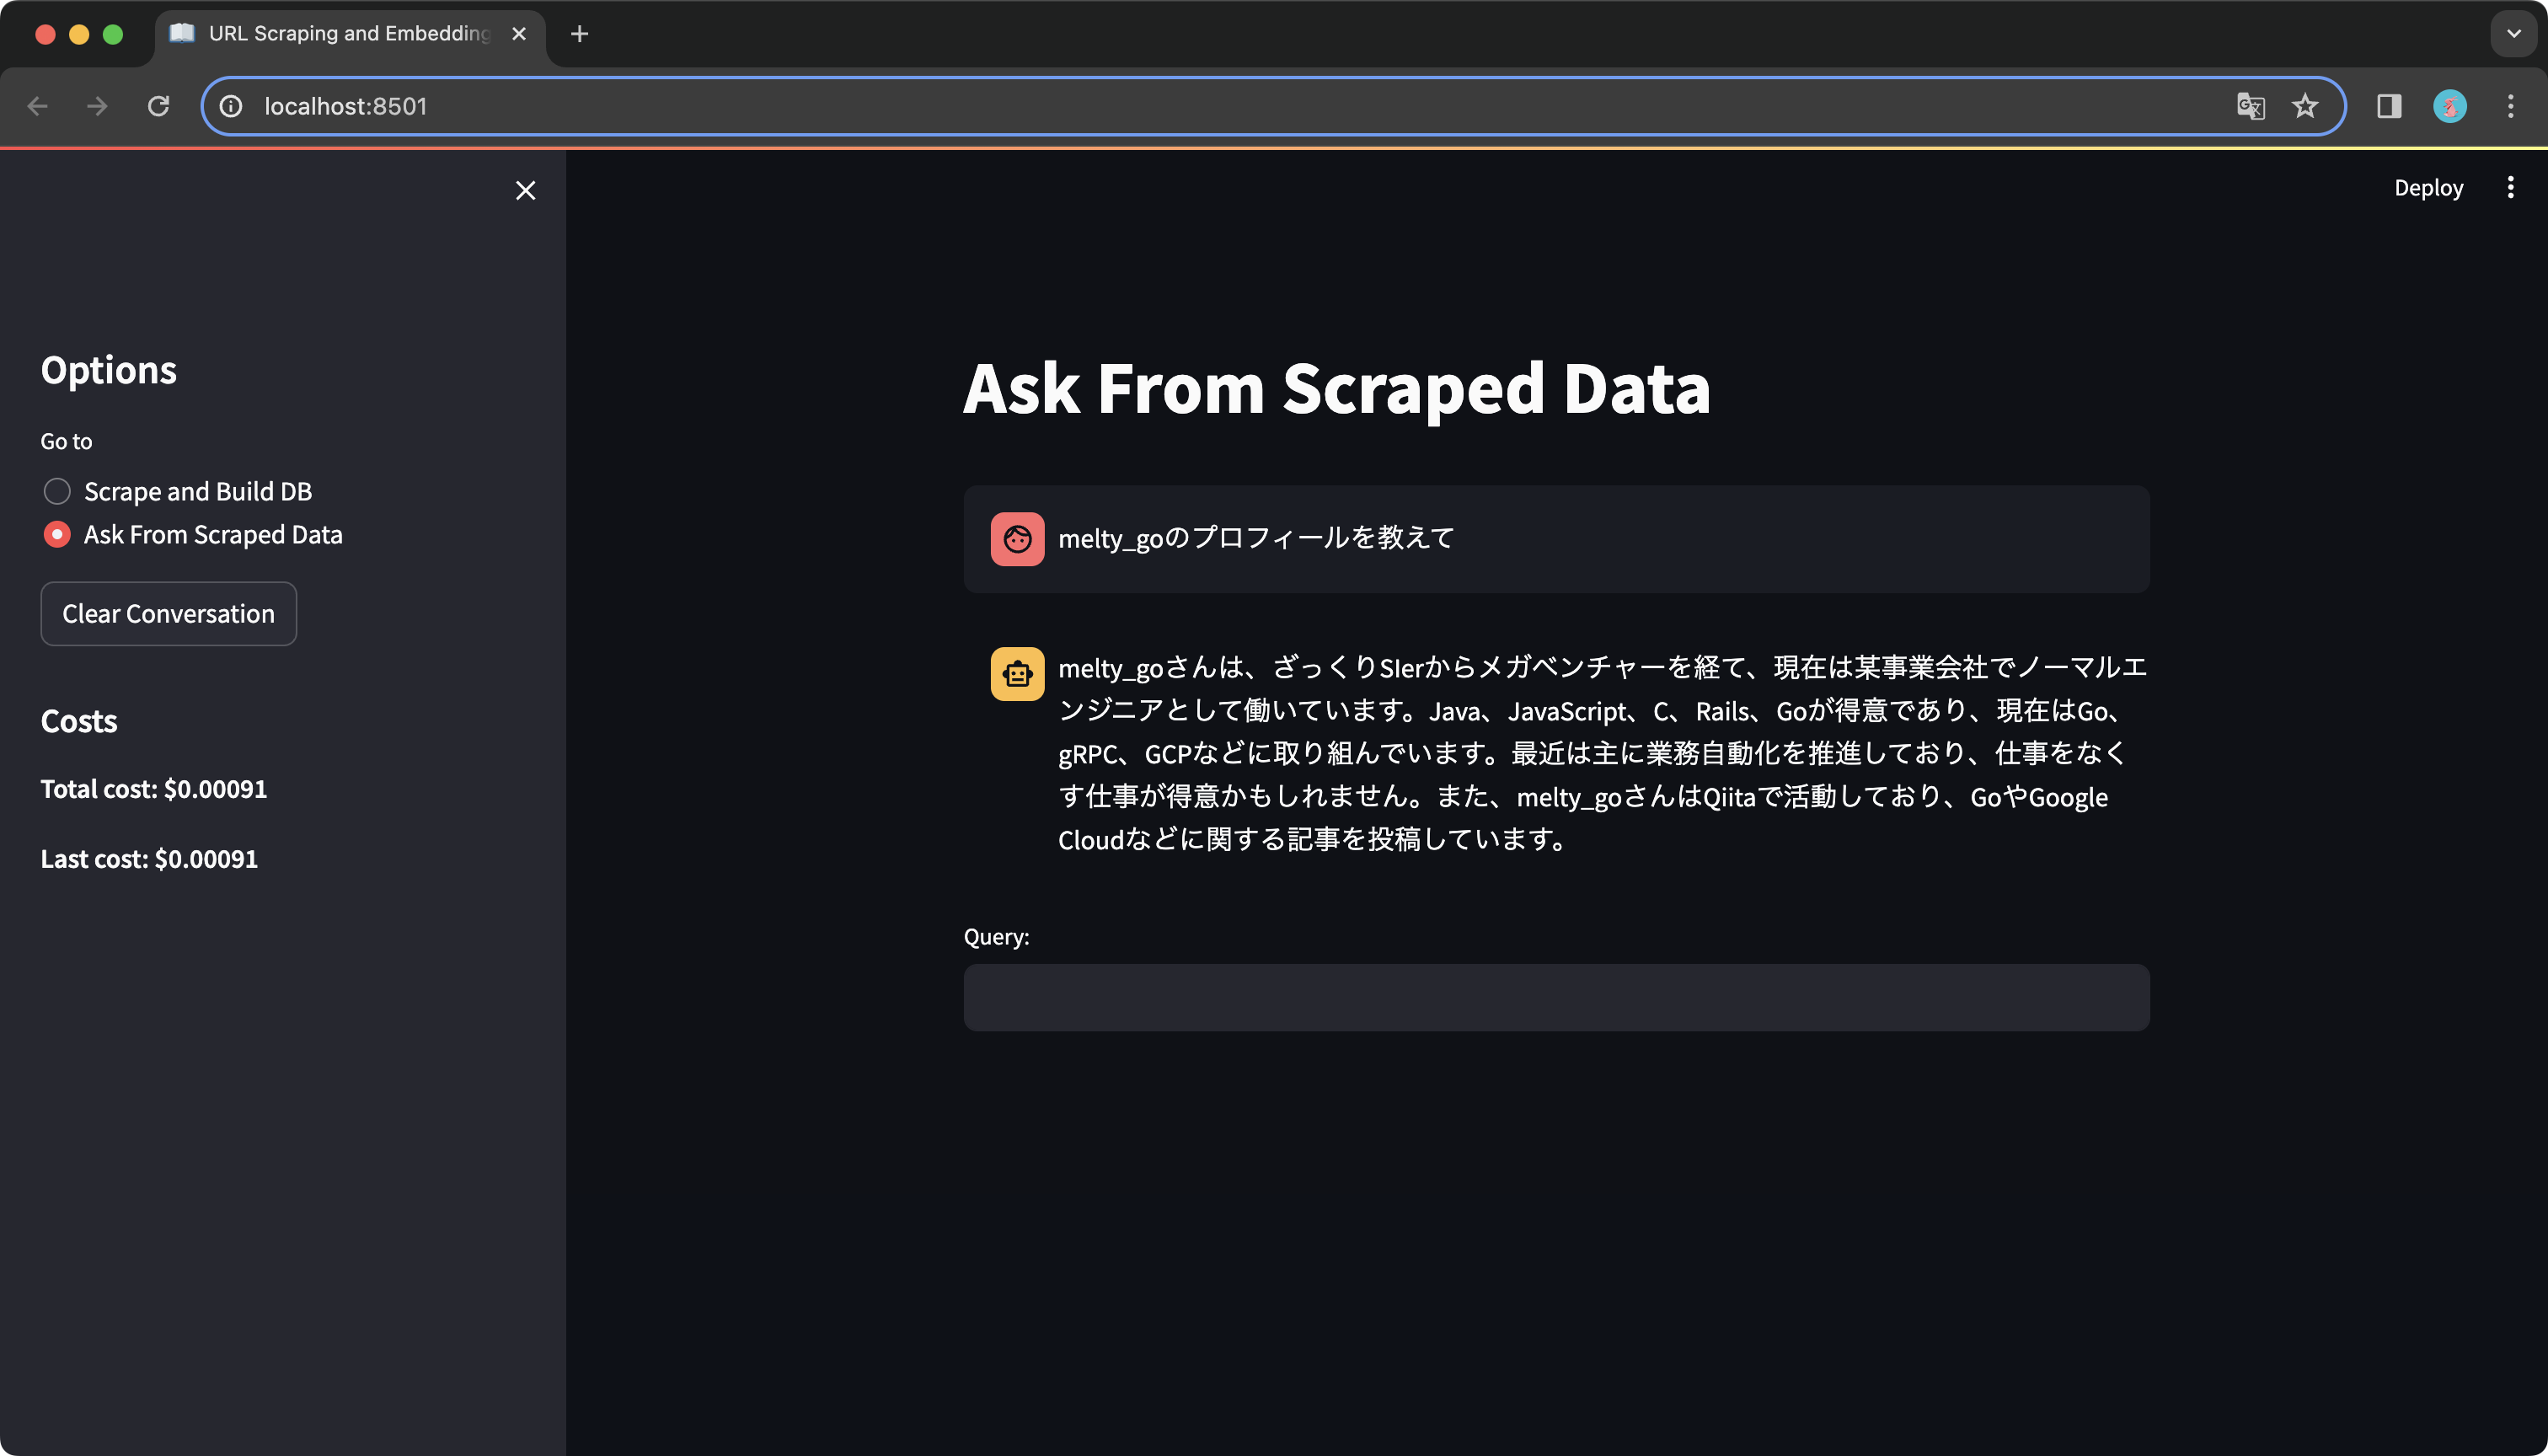Go back using the back arrow
Viewport: 2548px width, 1456px height.
pos(37,106)
